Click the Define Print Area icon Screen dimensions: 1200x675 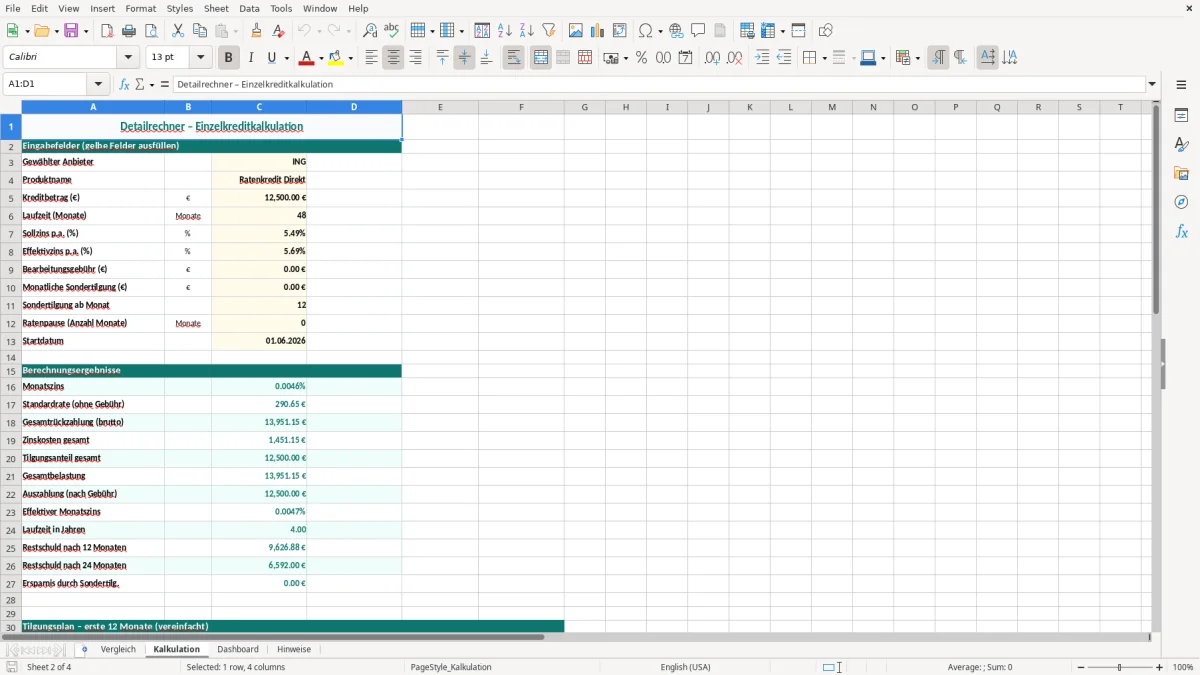(x=747, y=31)
